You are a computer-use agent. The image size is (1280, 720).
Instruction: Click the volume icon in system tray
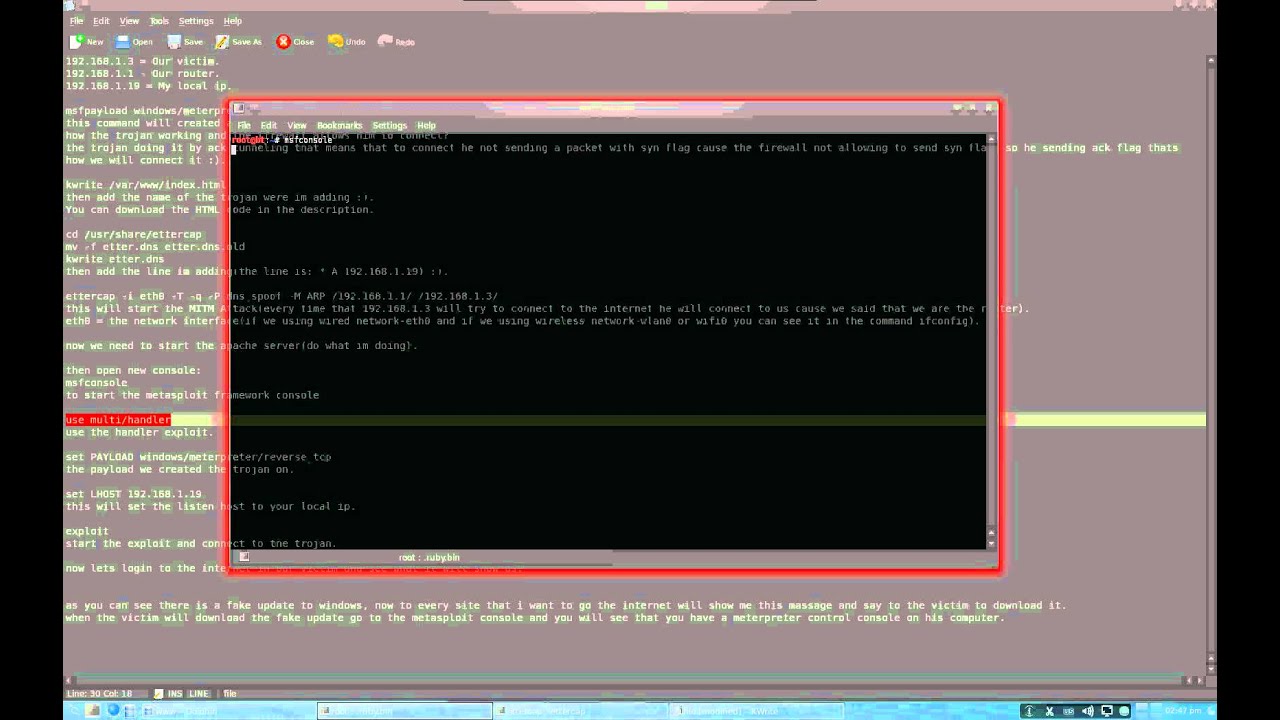pos(1088,711)
